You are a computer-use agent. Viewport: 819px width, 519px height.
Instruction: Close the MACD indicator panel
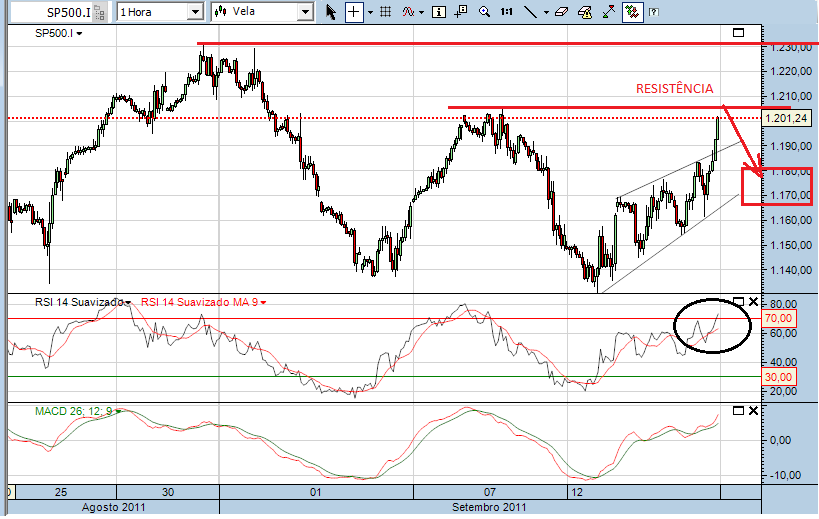pos(753,411)
